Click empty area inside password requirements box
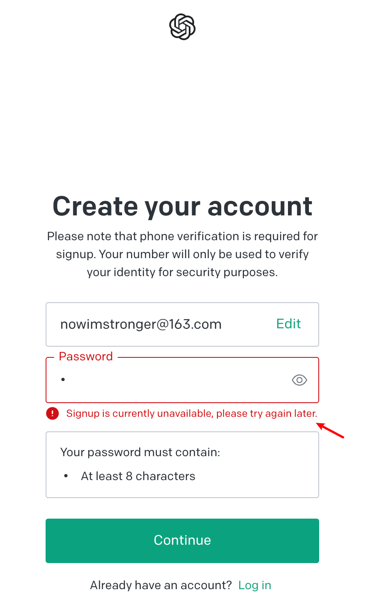Image resolution: width=379 pixels, height=600 pixels. pyautogui.click(x=260, y=474)
